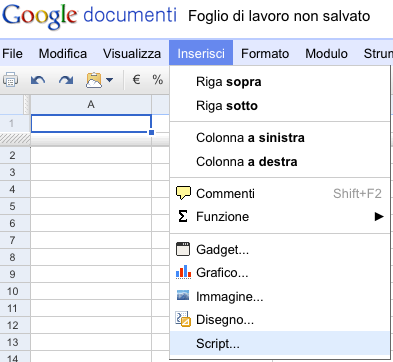Expand the Funzione submenu arrow

click(379, 217)
